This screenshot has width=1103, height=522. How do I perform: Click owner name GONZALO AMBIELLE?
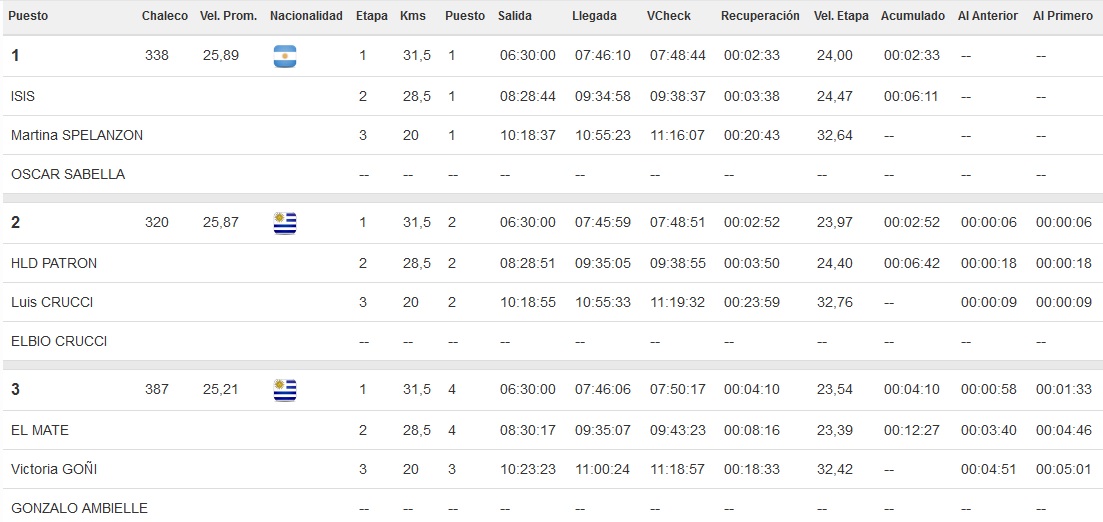(79, 508)
